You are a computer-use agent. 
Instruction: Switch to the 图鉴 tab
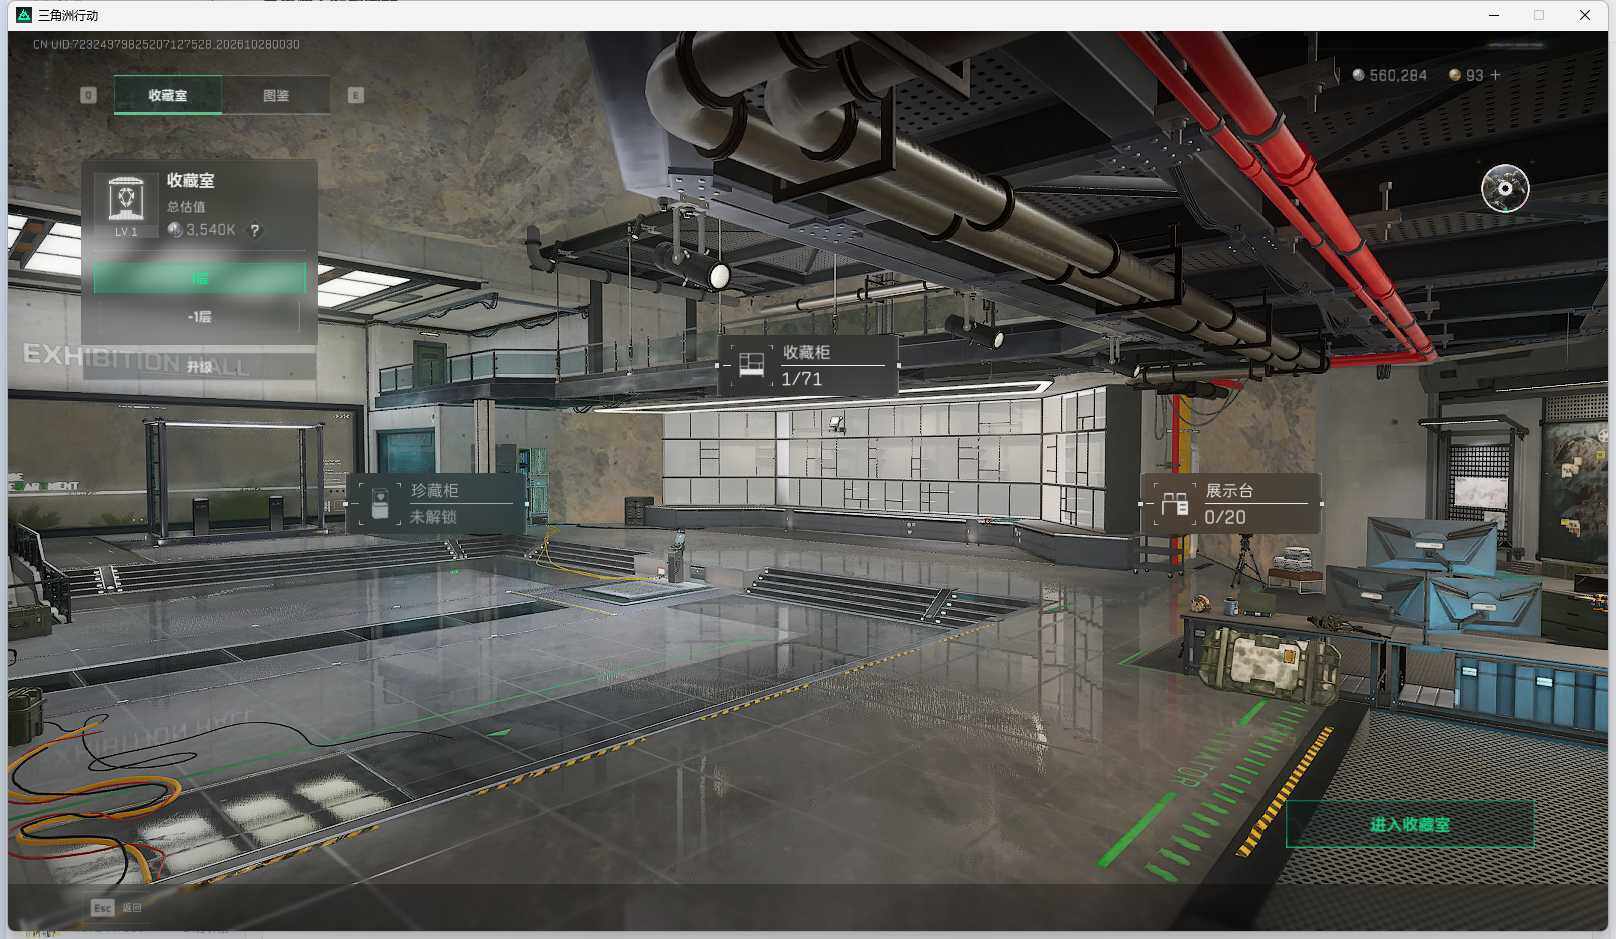[x=276, y=95]
